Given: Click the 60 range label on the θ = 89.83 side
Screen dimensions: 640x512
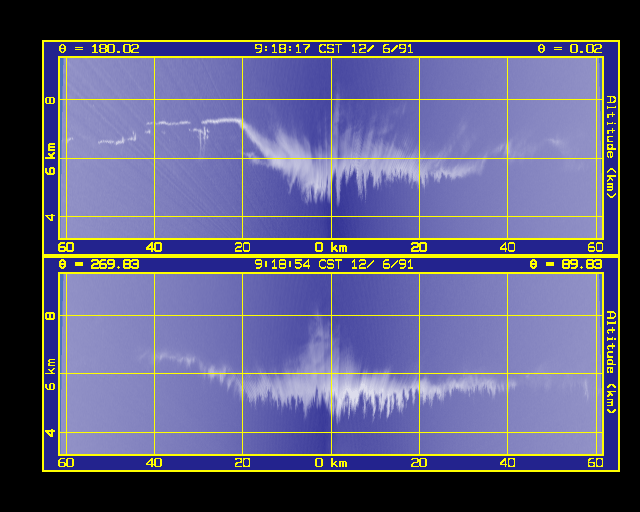Looking at the screenshot, I should [x=596, y=463].
